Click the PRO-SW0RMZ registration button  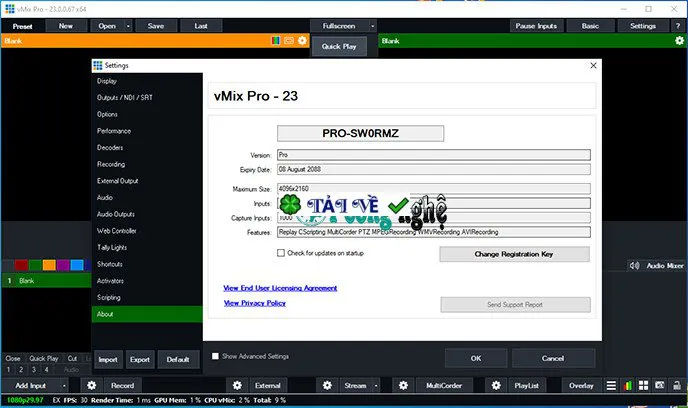[x=360, y=133]
